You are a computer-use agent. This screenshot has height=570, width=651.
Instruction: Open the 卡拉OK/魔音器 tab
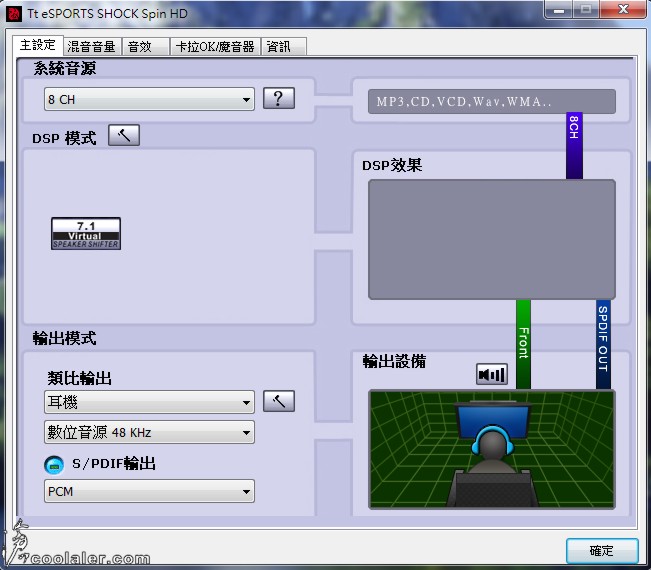coord(215,46)
